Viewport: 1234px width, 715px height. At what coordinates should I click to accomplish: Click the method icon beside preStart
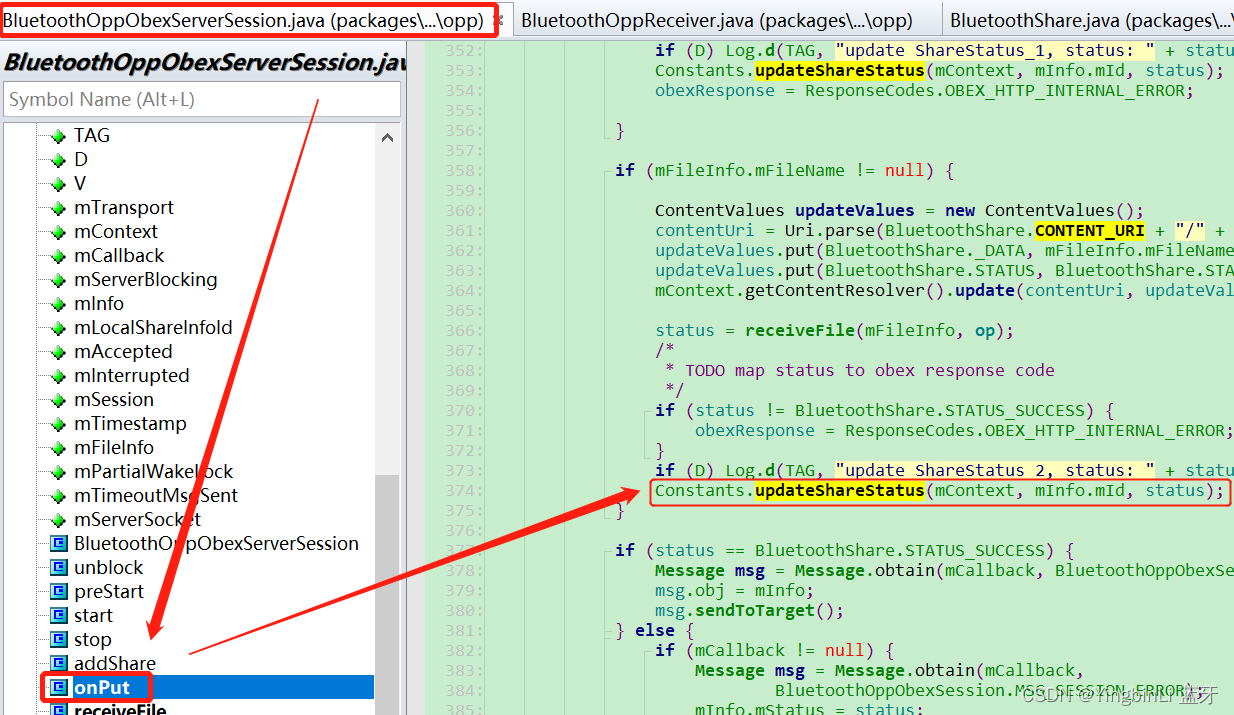[x=58, y=592]
